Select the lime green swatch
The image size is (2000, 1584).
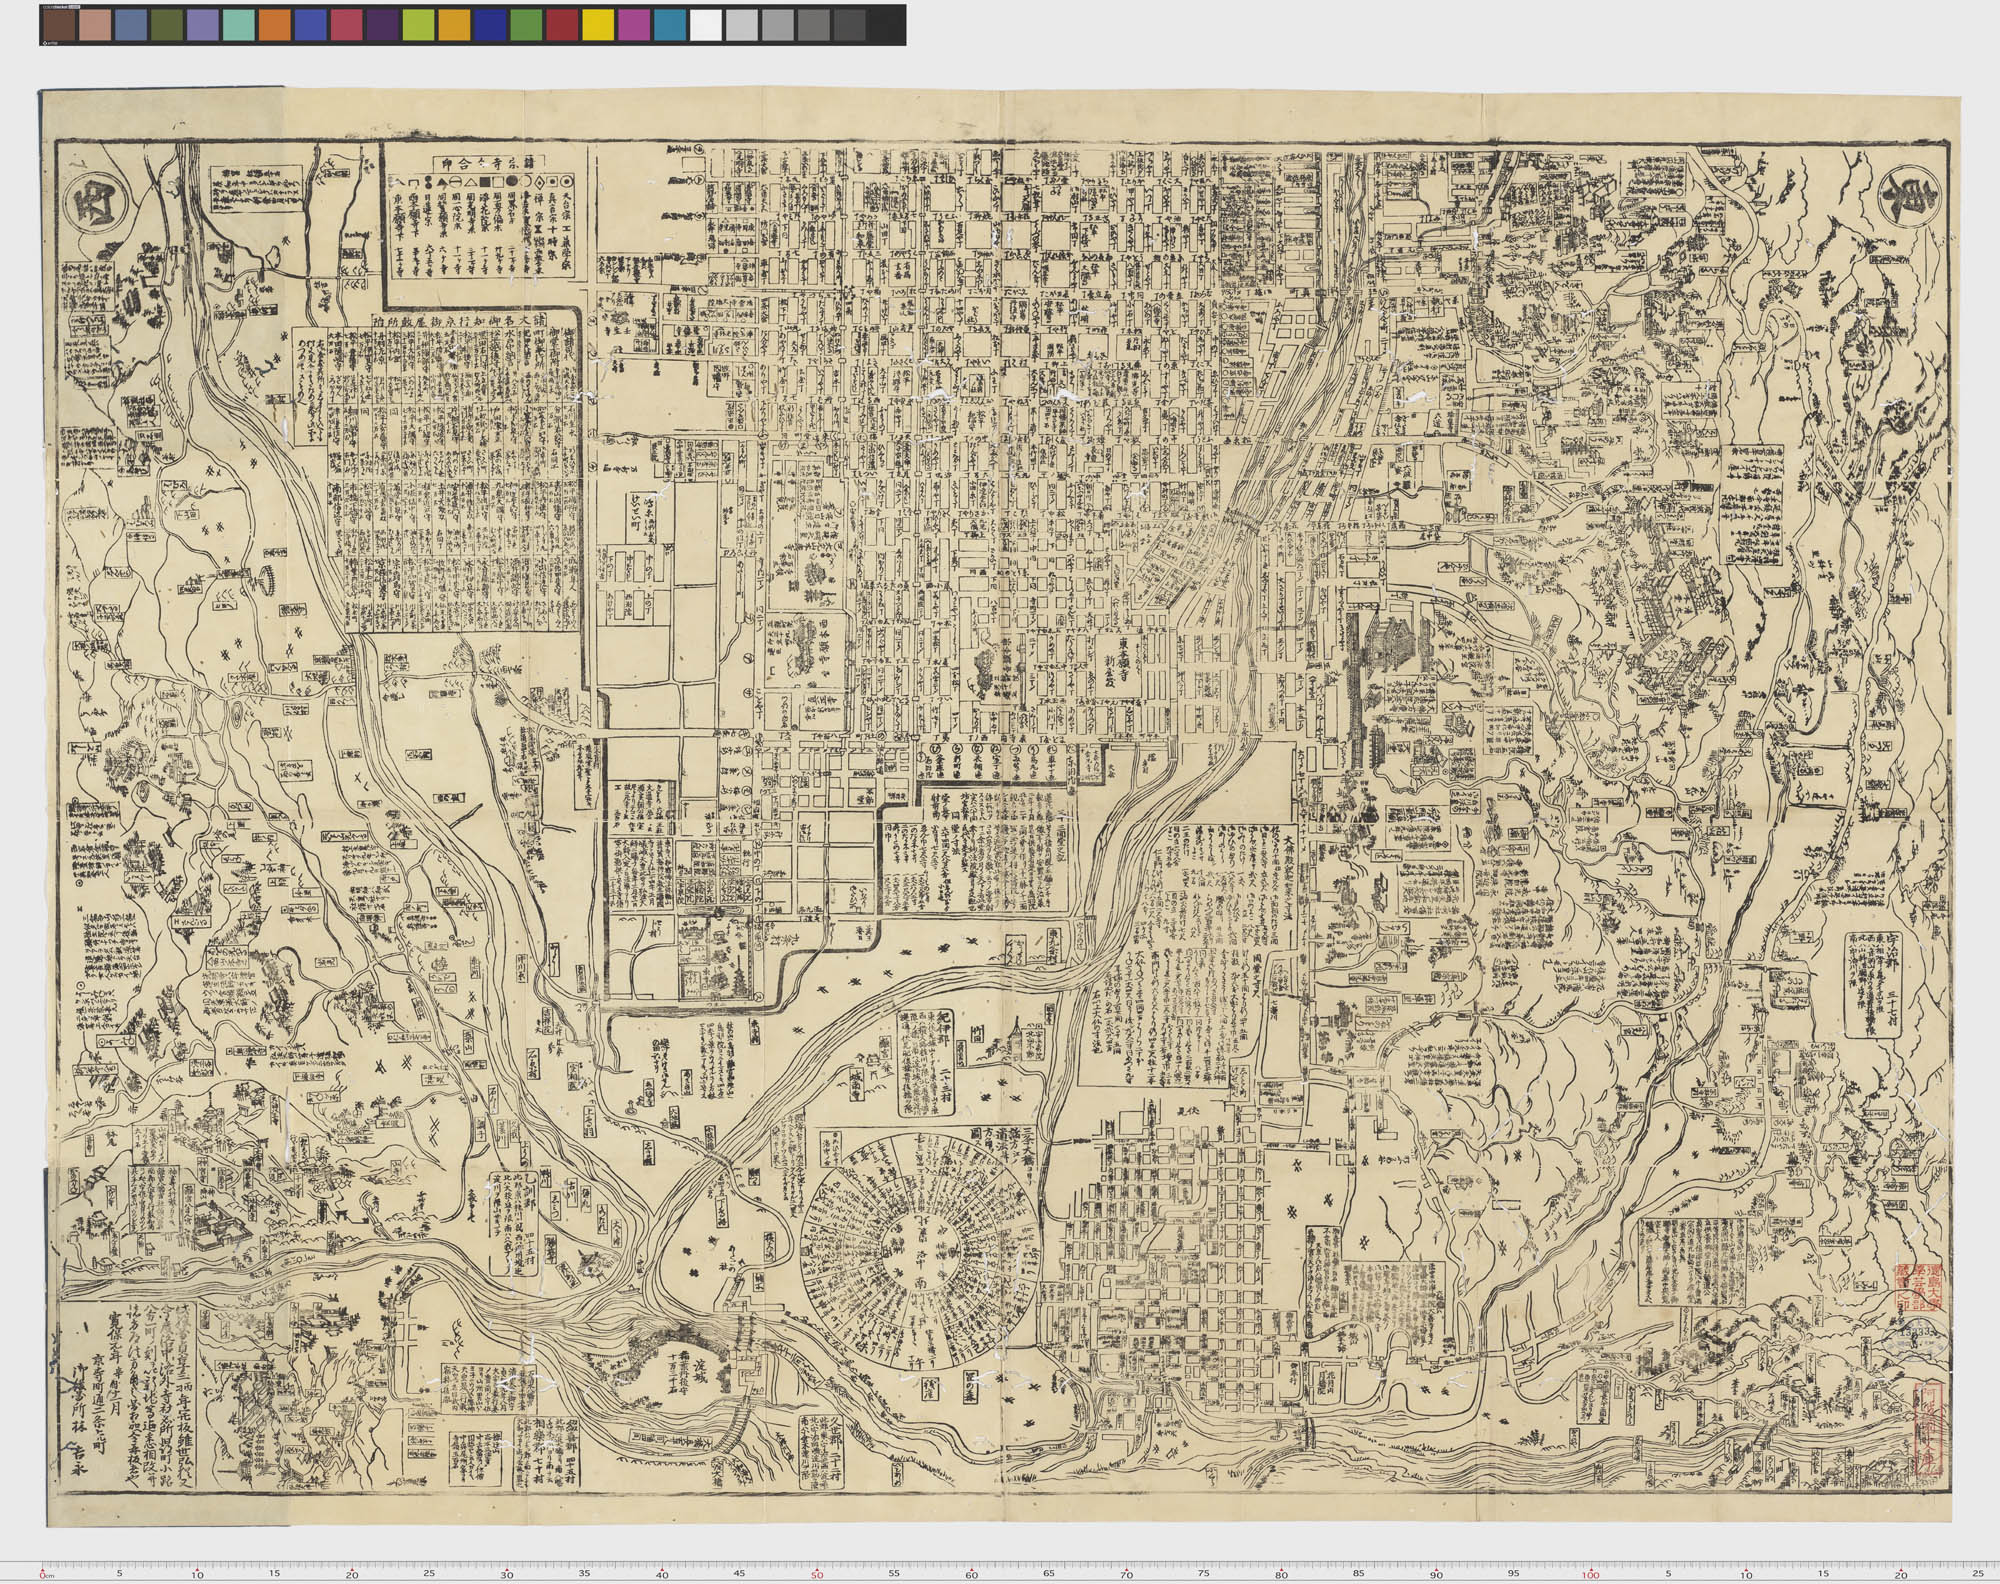point(418,26)
